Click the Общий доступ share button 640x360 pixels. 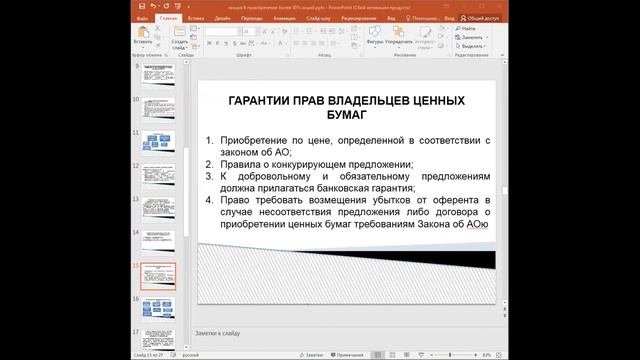point(480,18)
